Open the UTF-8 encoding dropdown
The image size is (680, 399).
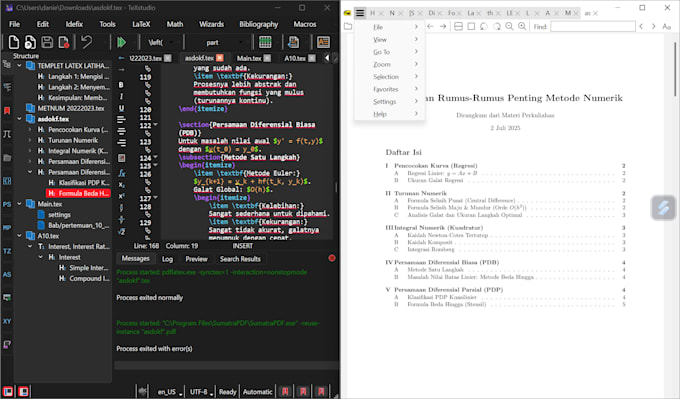pyautogui.click(x=201, y=392)
